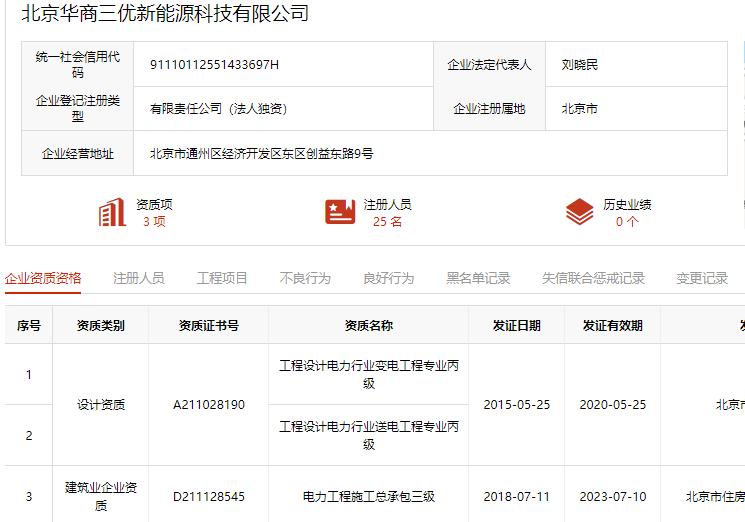
Task: Click the 发证日期 column header
Action: coord(516,325)
